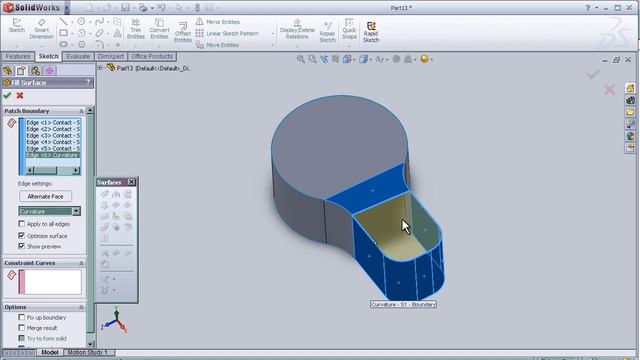Select Edge <5> Contact in boundary list
The height and width of the screenshot is (360, 640).
pyautogui.click(x=53, y=149)
